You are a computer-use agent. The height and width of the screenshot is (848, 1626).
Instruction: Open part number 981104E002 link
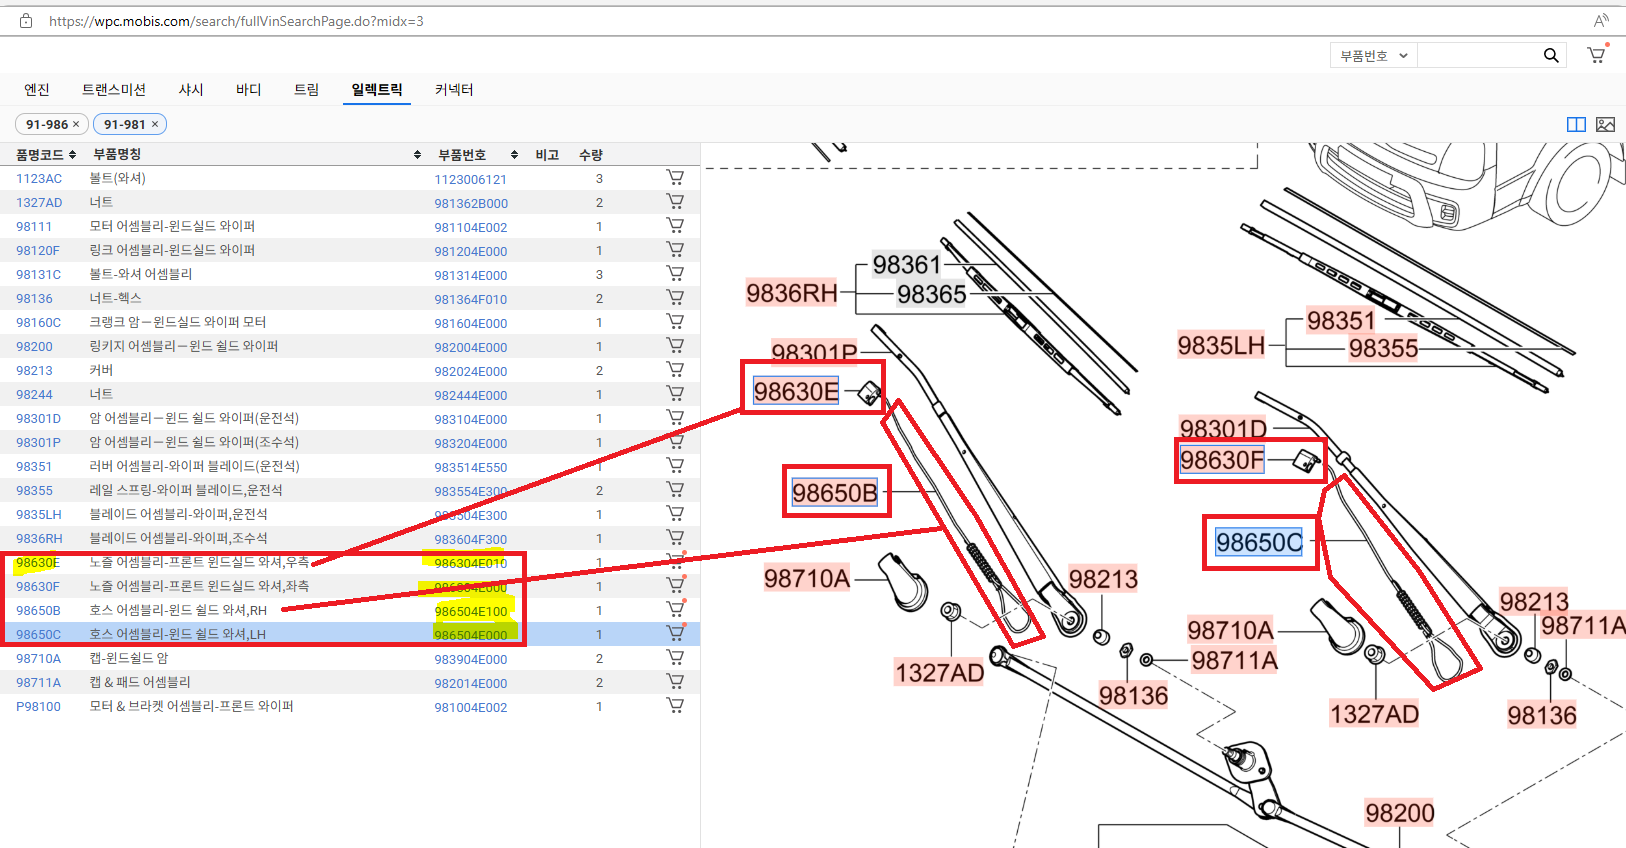471,228
